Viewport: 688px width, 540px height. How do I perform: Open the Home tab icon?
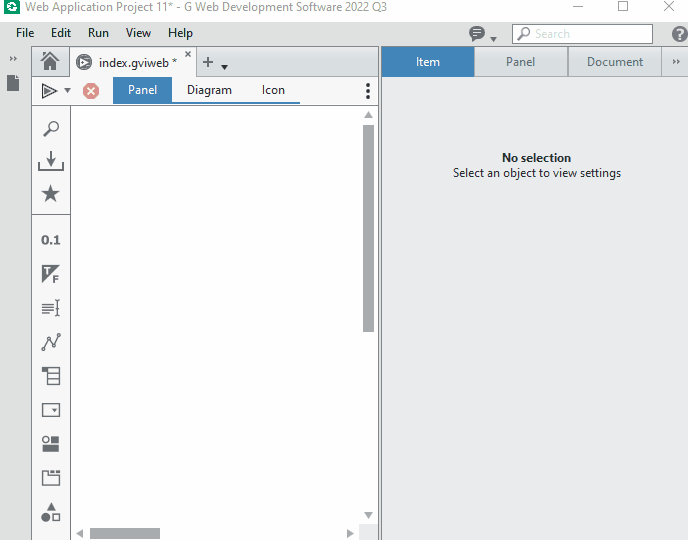pyautogui.click(x=50, y=61)
